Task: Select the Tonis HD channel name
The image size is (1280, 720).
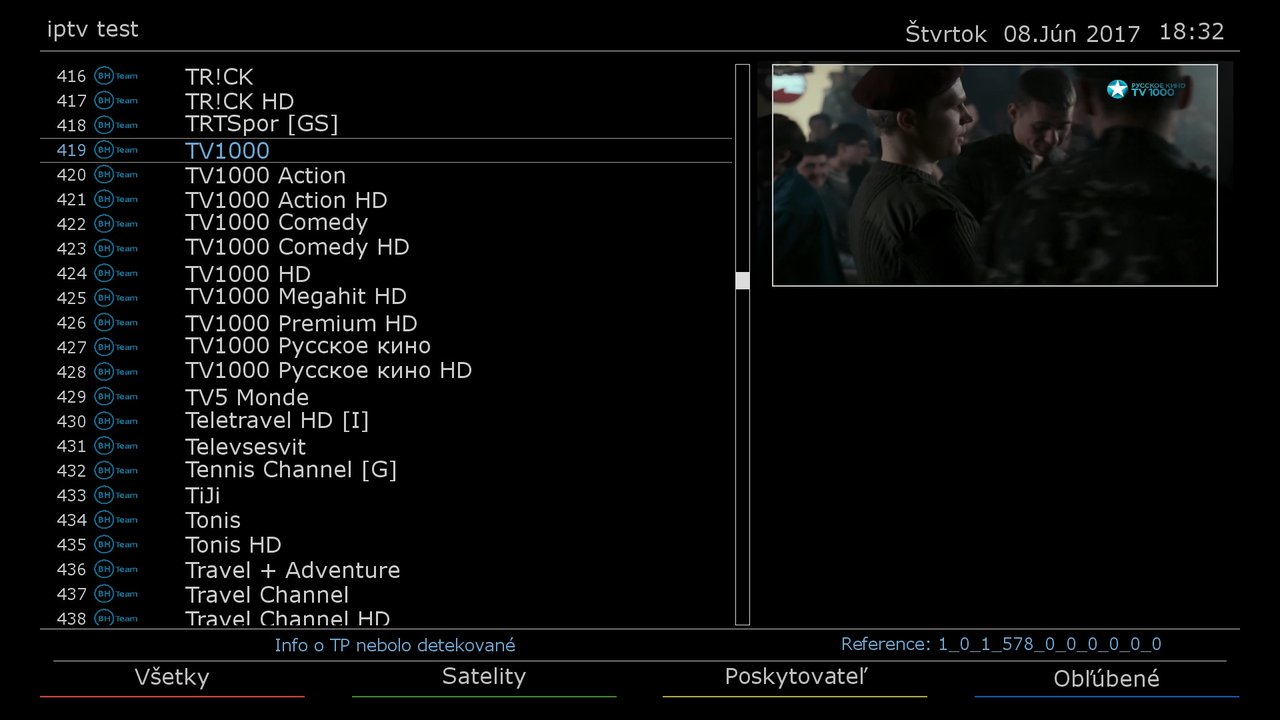Action: pos(233,546)
